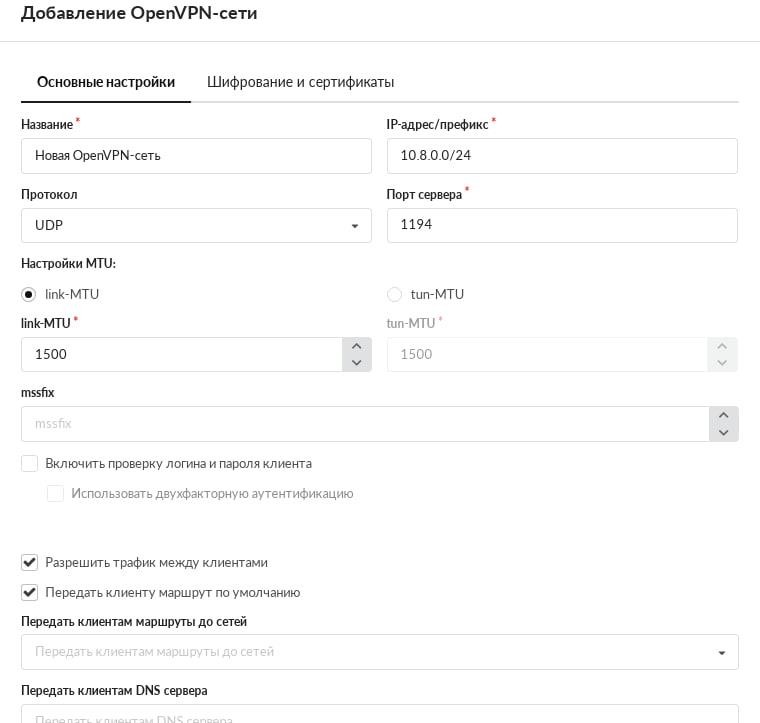Increase link-MTU value with up arrow

pyautogui.click(x=357, y=346)
